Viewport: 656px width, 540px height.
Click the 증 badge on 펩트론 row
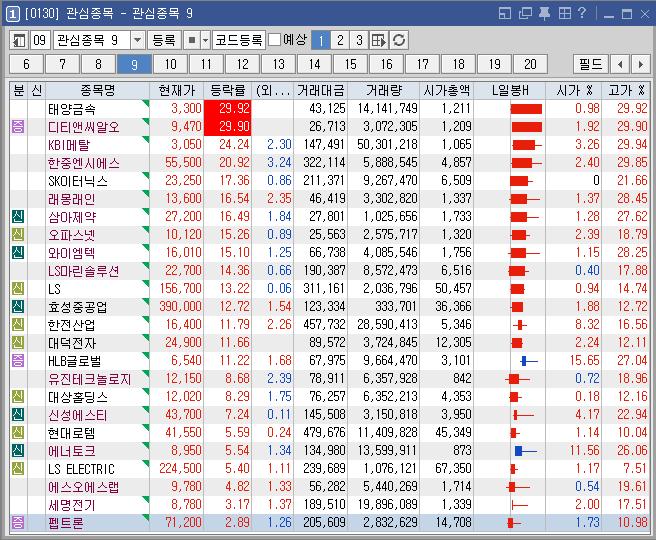tap(18, 522)
